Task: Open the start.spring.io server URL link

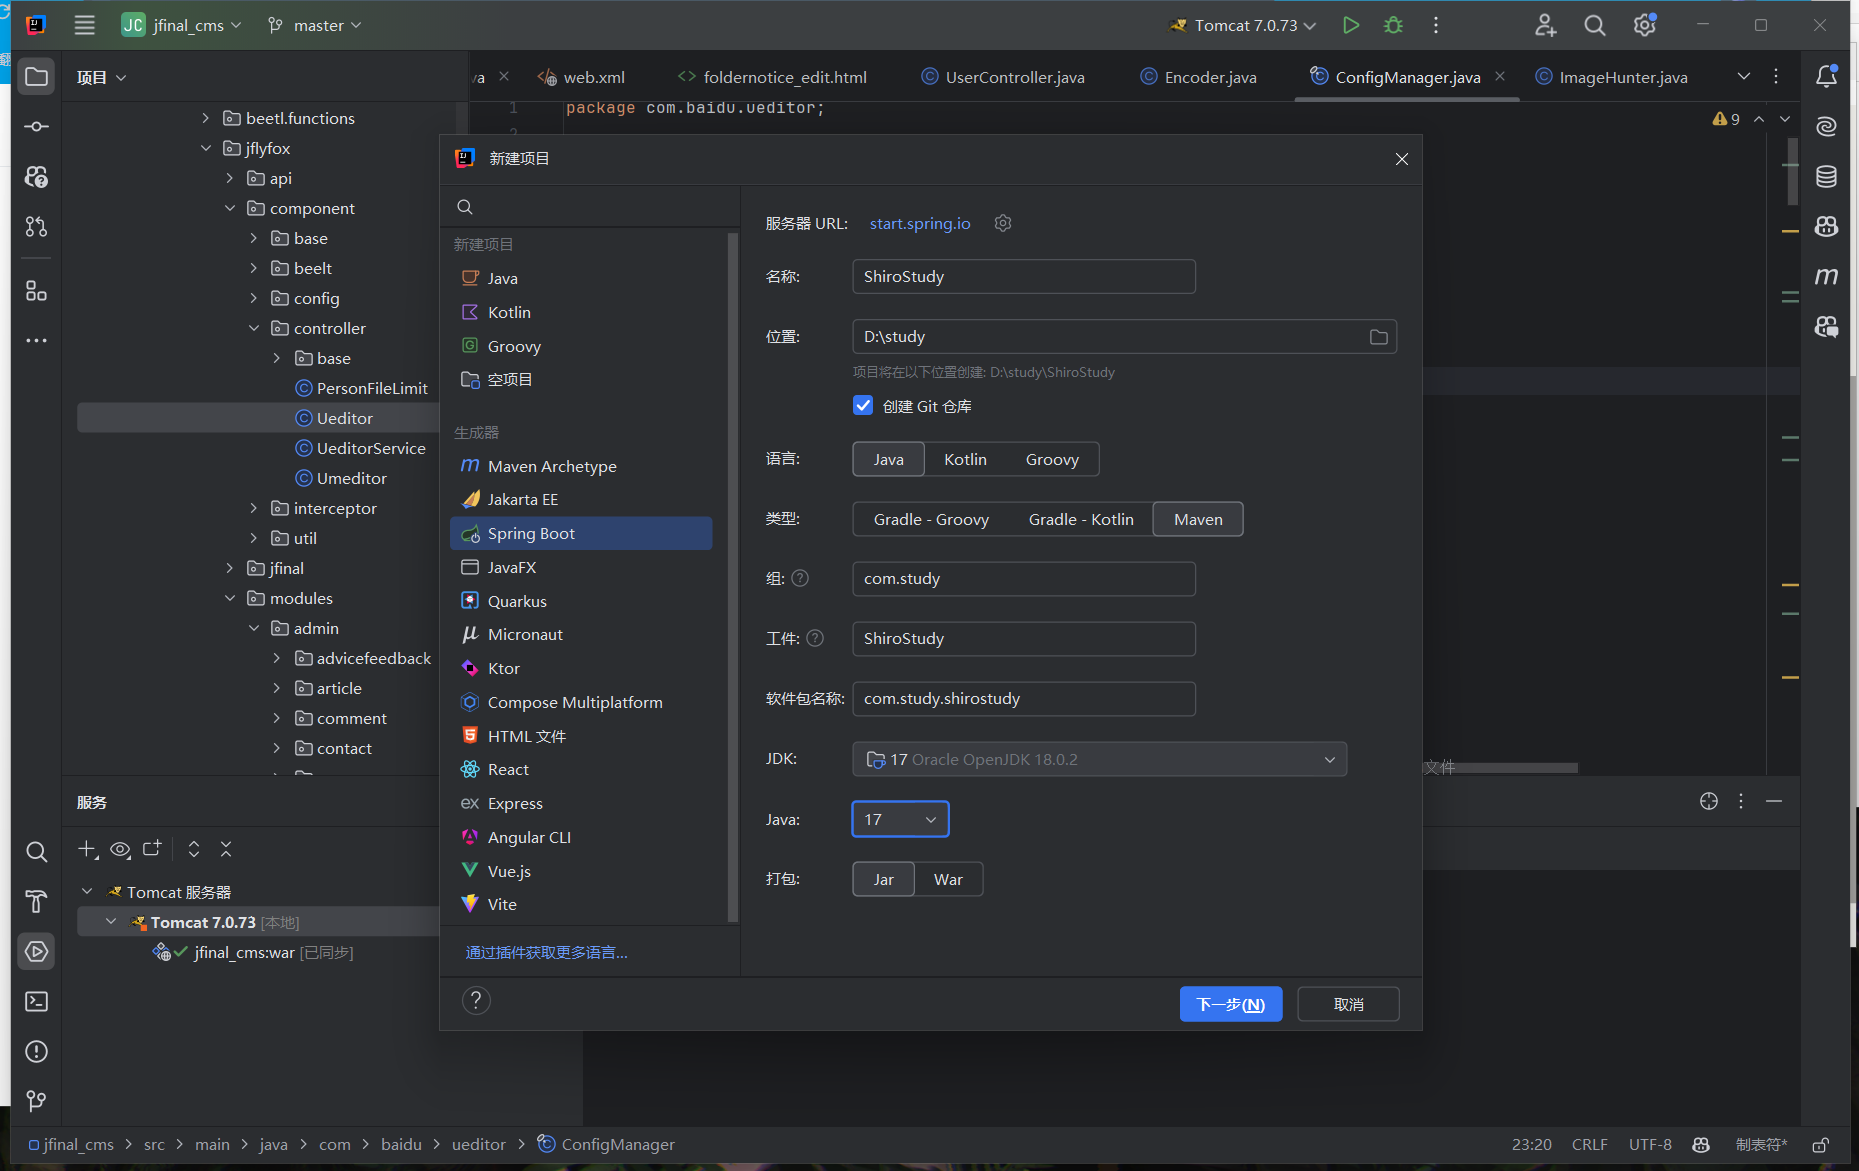Action: (x=920, y=223)
